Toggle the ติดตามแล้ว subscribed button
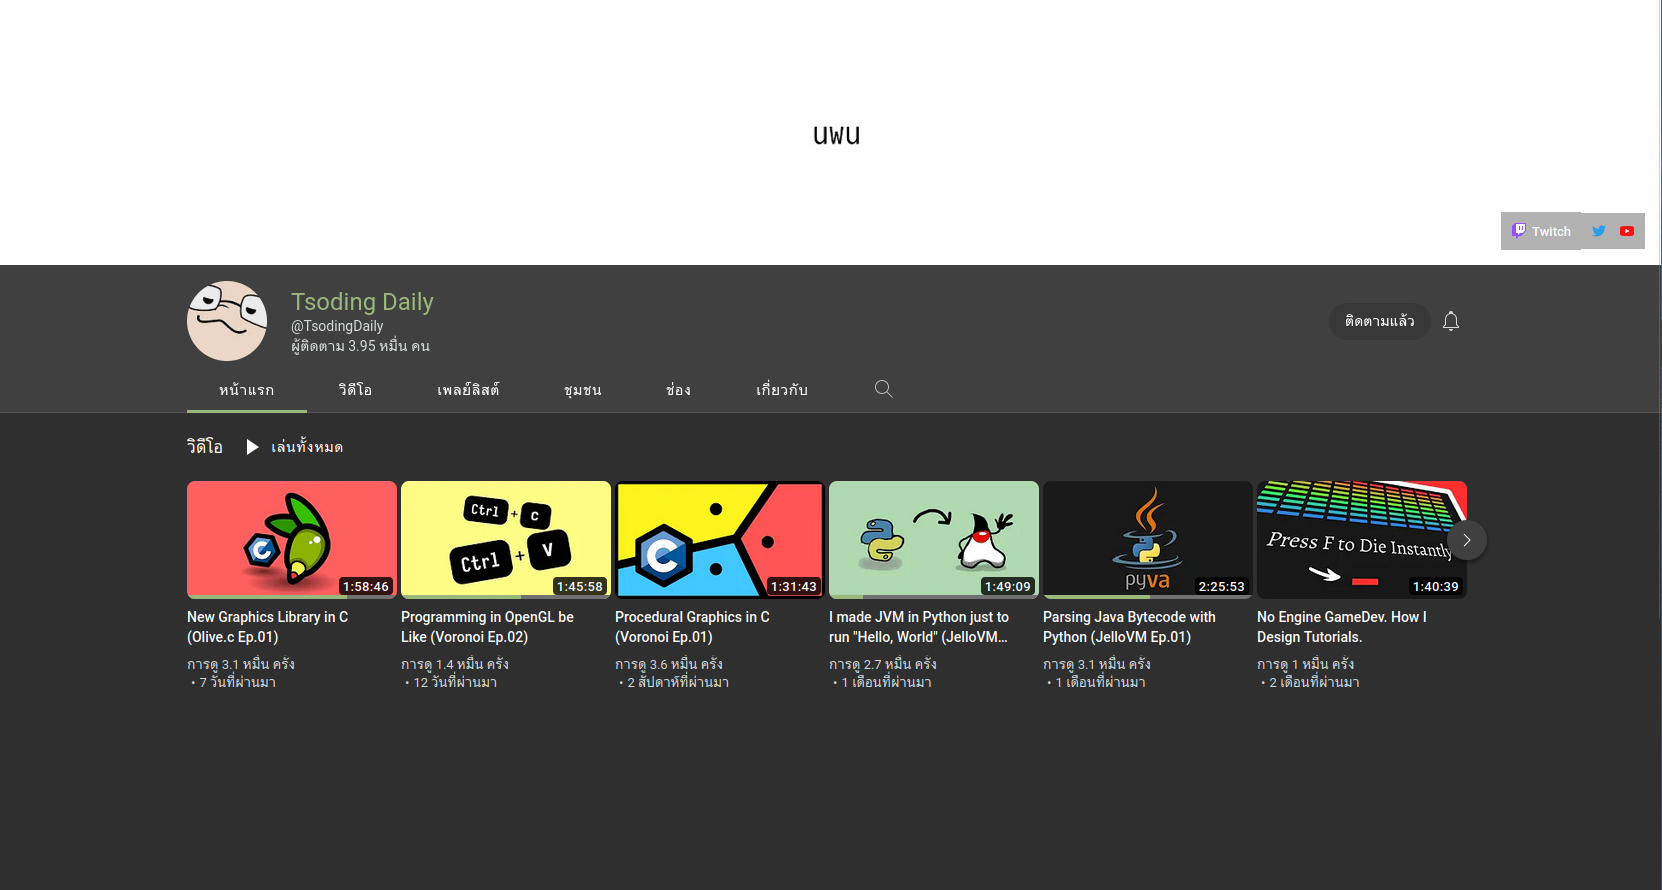 [1379, 321]
